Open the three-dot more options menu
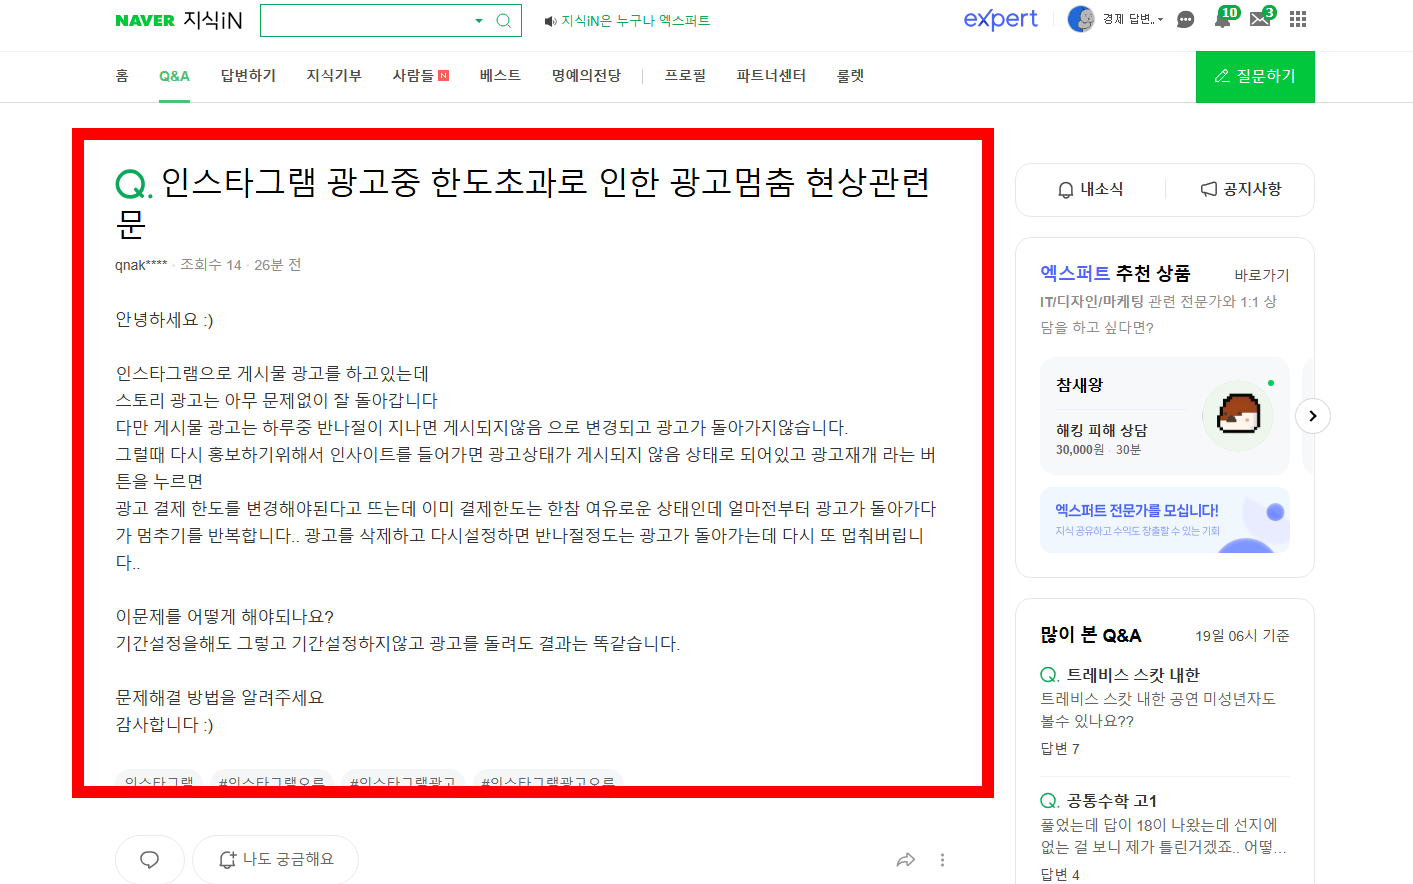This screenshot has height=884, width=1413. click(x=942, y=860)
